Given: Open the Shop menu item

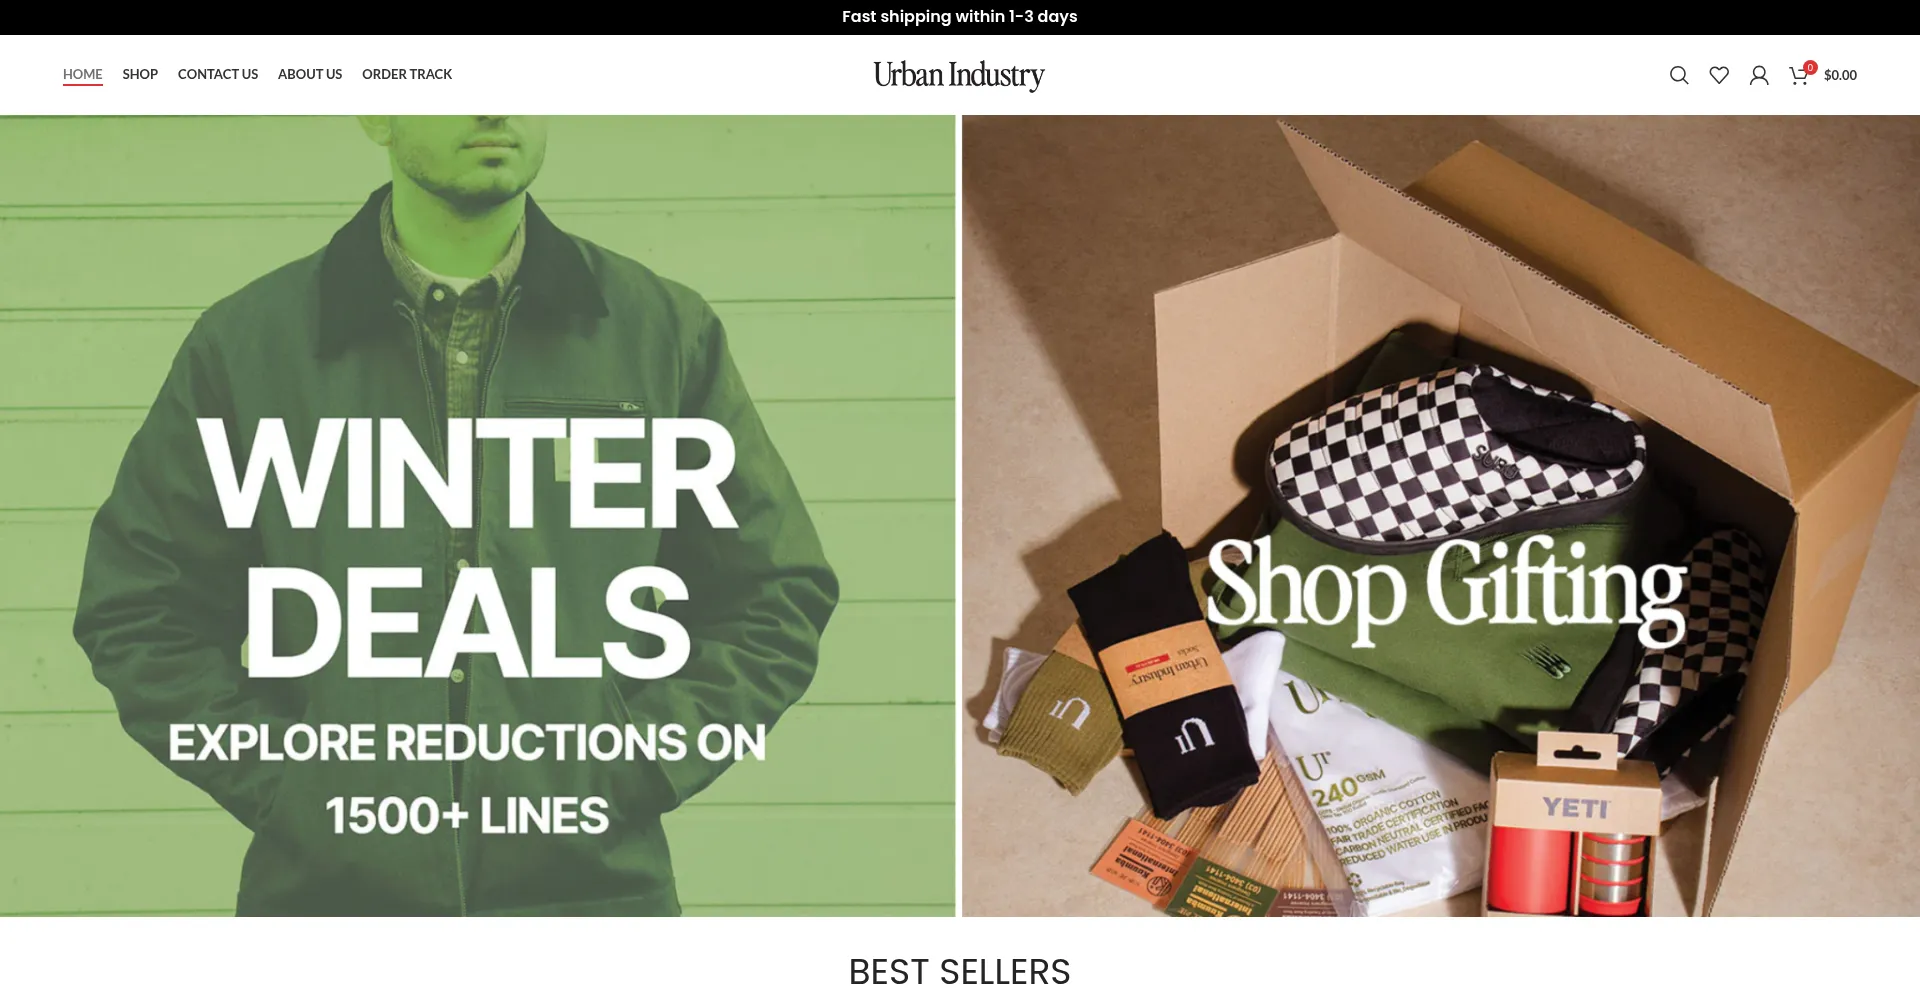Looking at the screenshot, I should click(140, 74).
